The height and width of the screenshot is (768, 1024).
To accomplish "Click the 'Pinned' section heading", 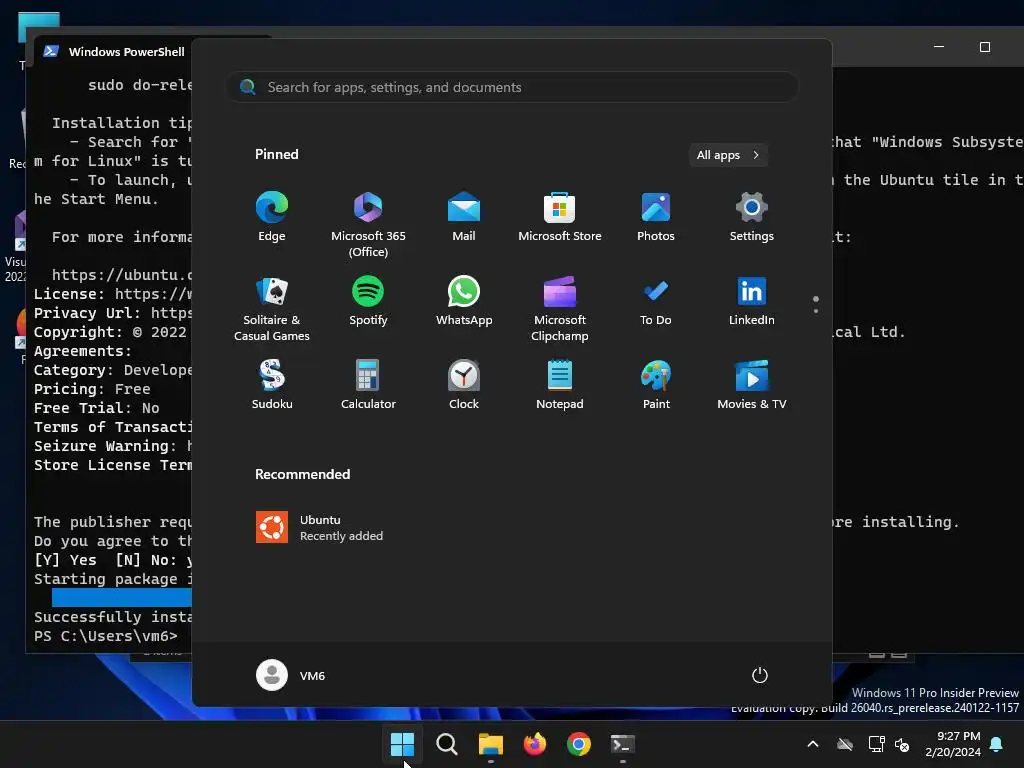I will [276, 154].
